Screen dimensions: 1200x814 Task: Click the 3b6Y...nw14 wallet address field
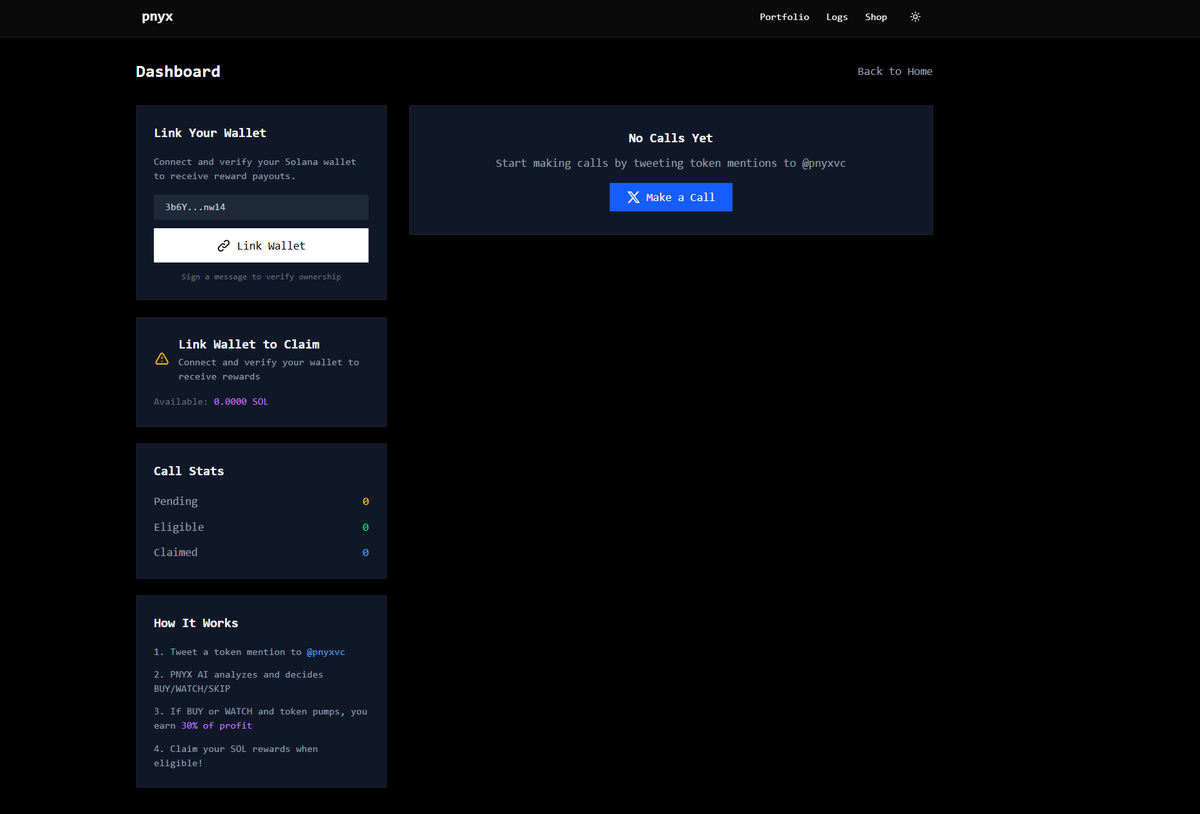260,207
